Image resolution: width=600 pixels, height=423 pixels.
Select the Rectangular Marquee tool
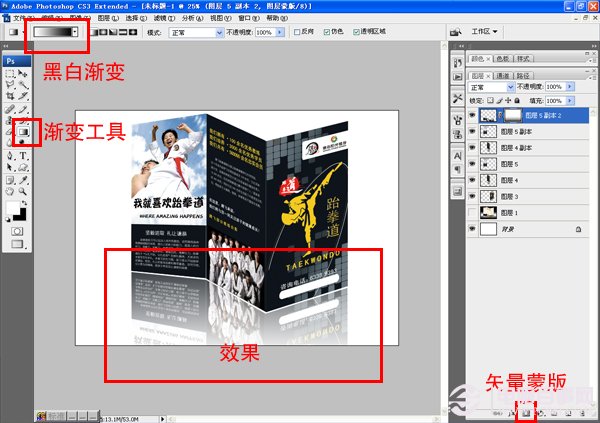point(10,73)
